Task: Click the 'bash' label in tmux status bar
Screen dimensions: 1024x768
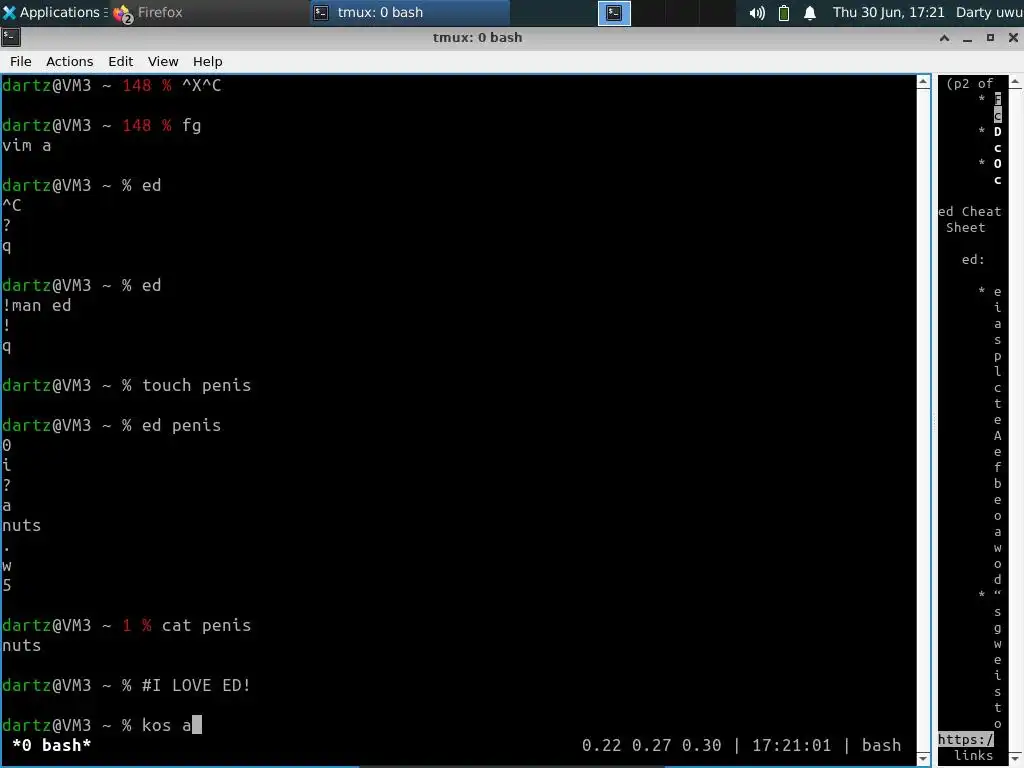Action: click(x=881, y=745)
